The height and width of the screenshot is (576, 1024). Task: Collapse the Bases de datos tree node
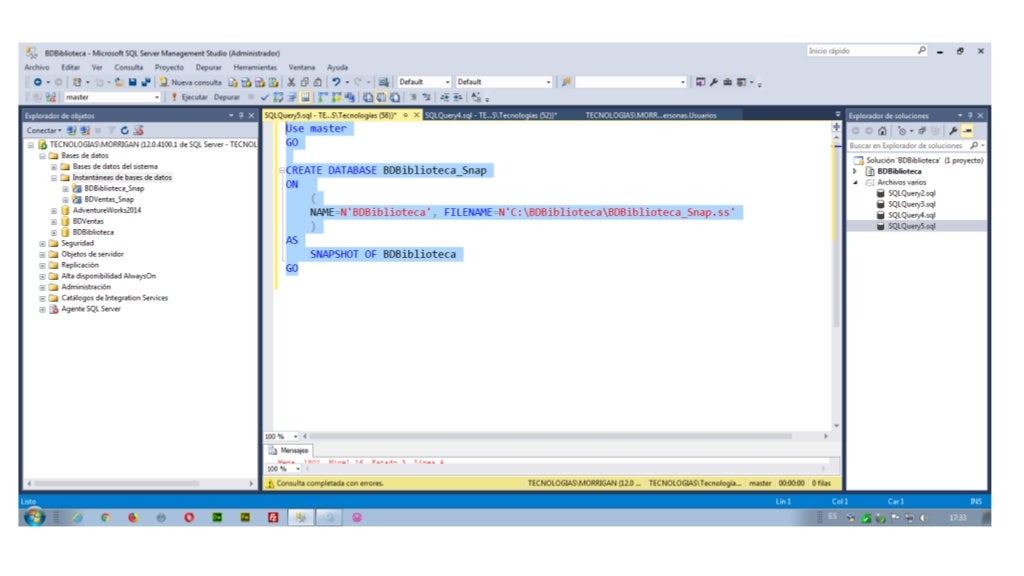pos(42,156)
